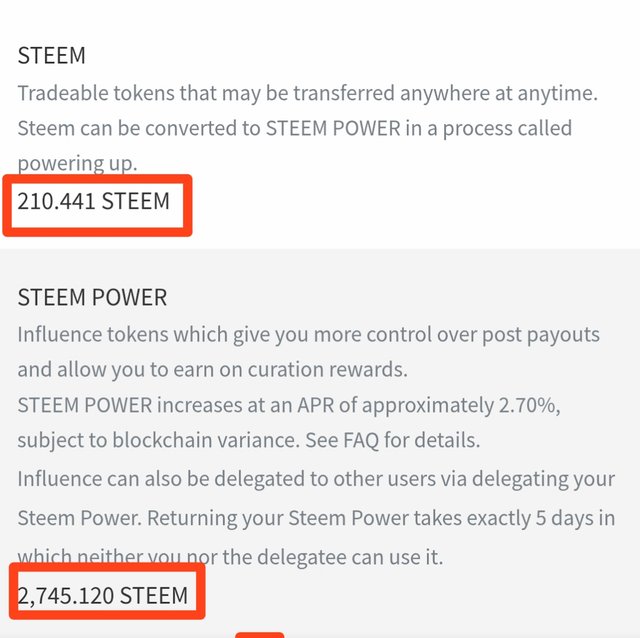Click the STEEM section heading
This screenshot has width=640, height=638.
51,56
